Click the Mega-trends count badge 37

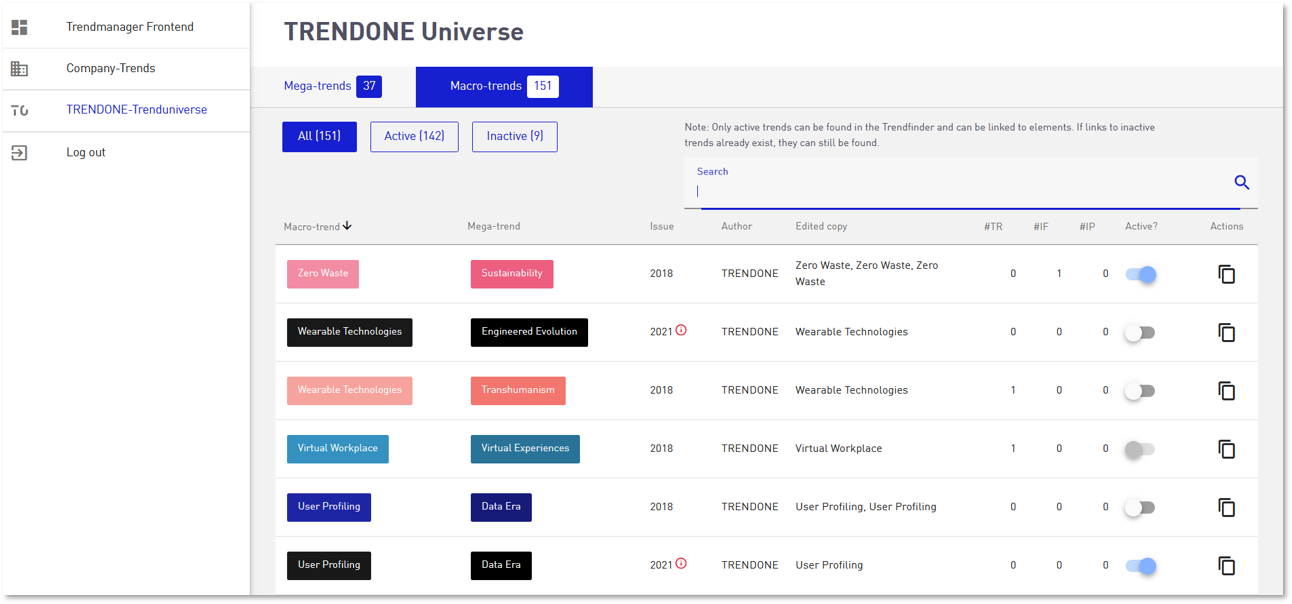[x=369, y=87]
